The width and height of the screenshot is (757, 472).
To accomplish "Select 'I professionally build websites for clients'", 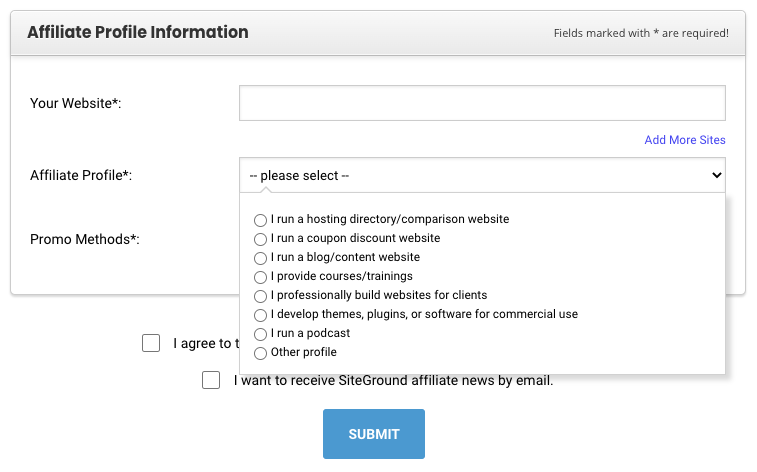I will pos(261,296).
